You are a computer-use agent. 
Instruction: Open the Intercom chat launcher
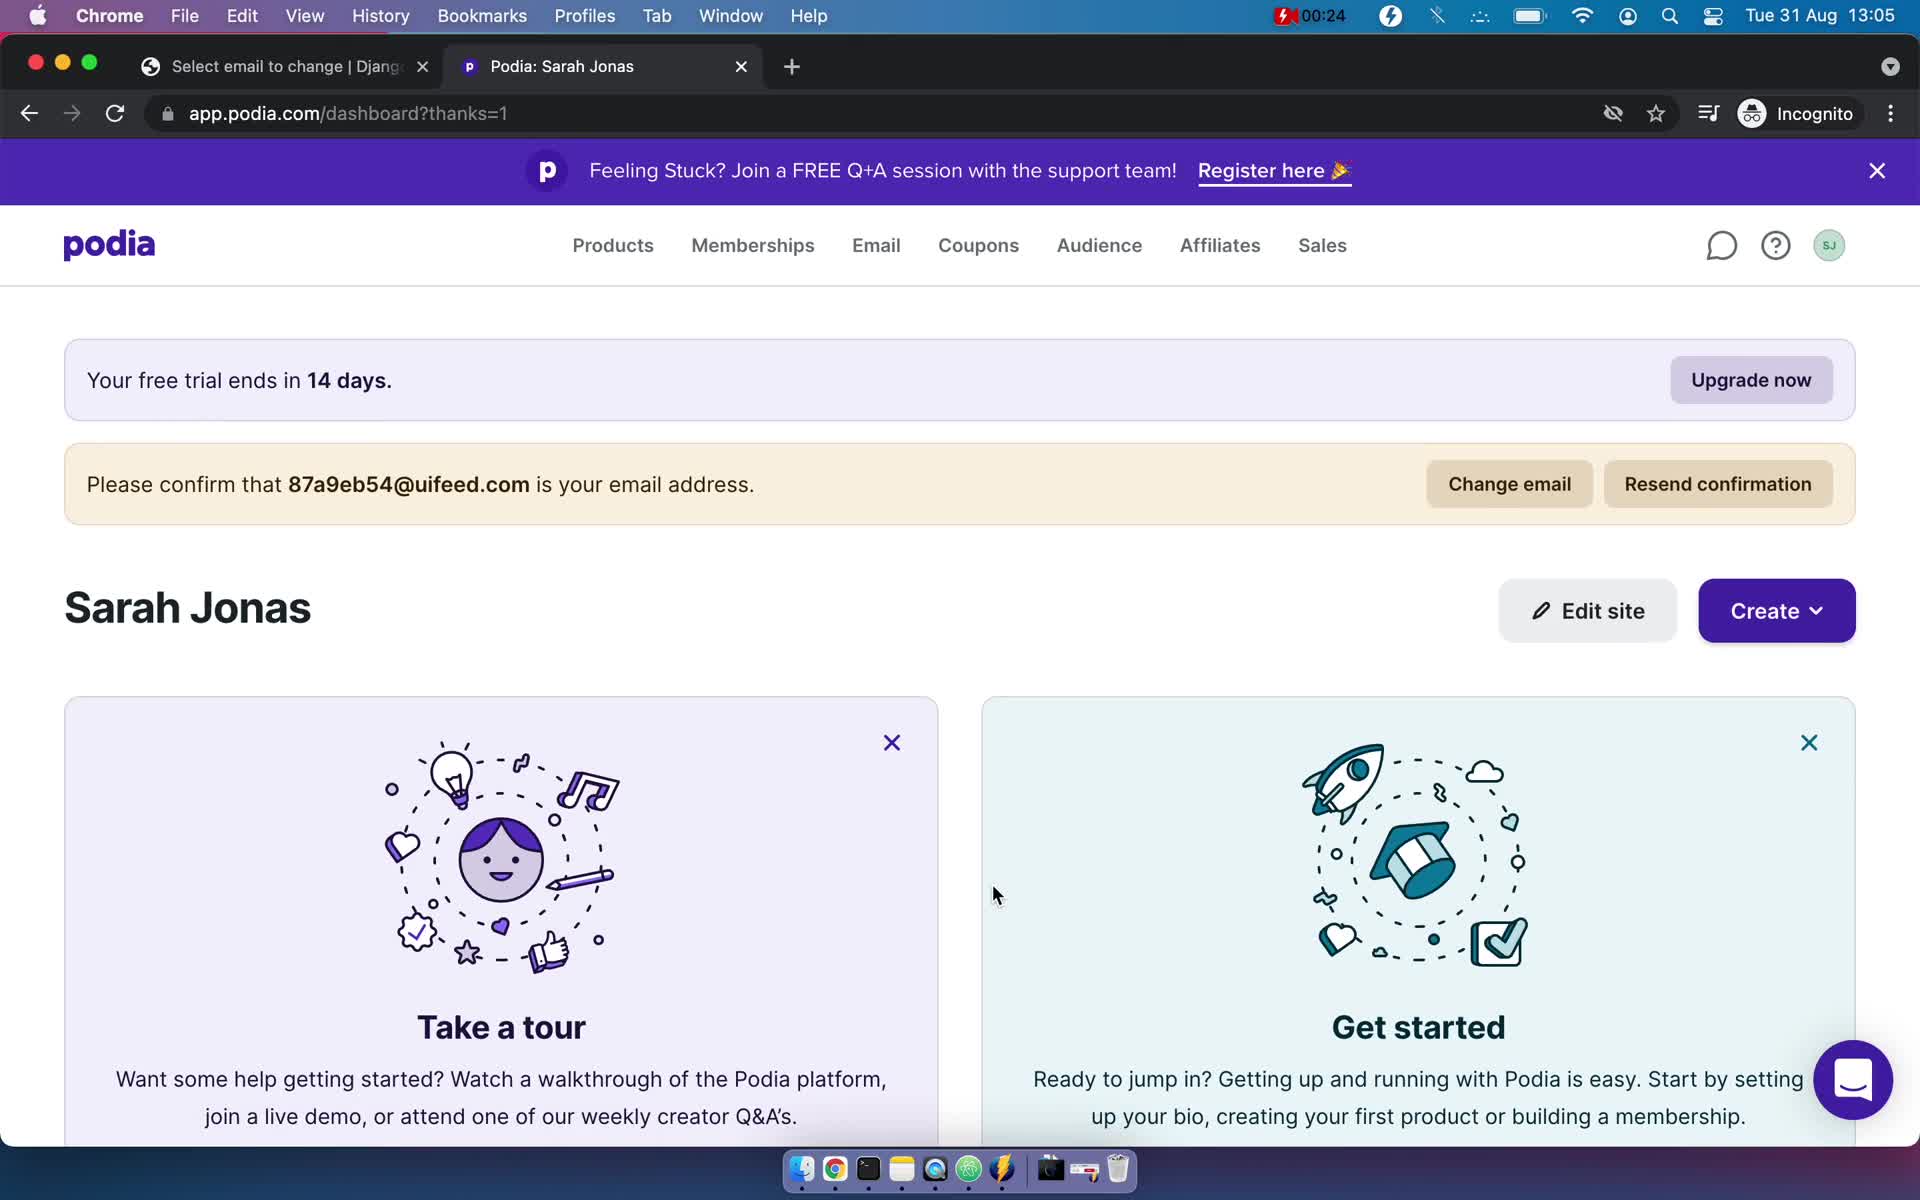tap(1853, 1080)
